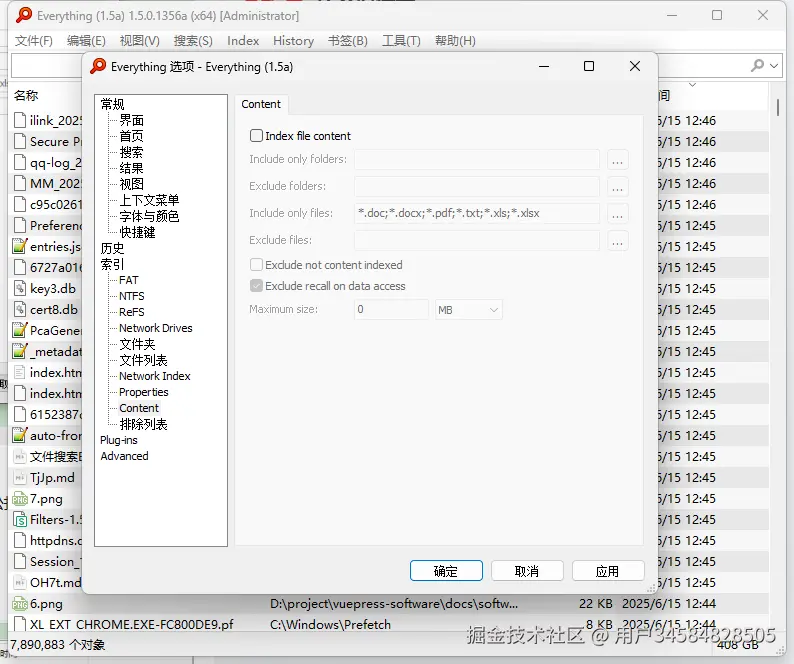Select the 6.png row in results list

point(390,604)
